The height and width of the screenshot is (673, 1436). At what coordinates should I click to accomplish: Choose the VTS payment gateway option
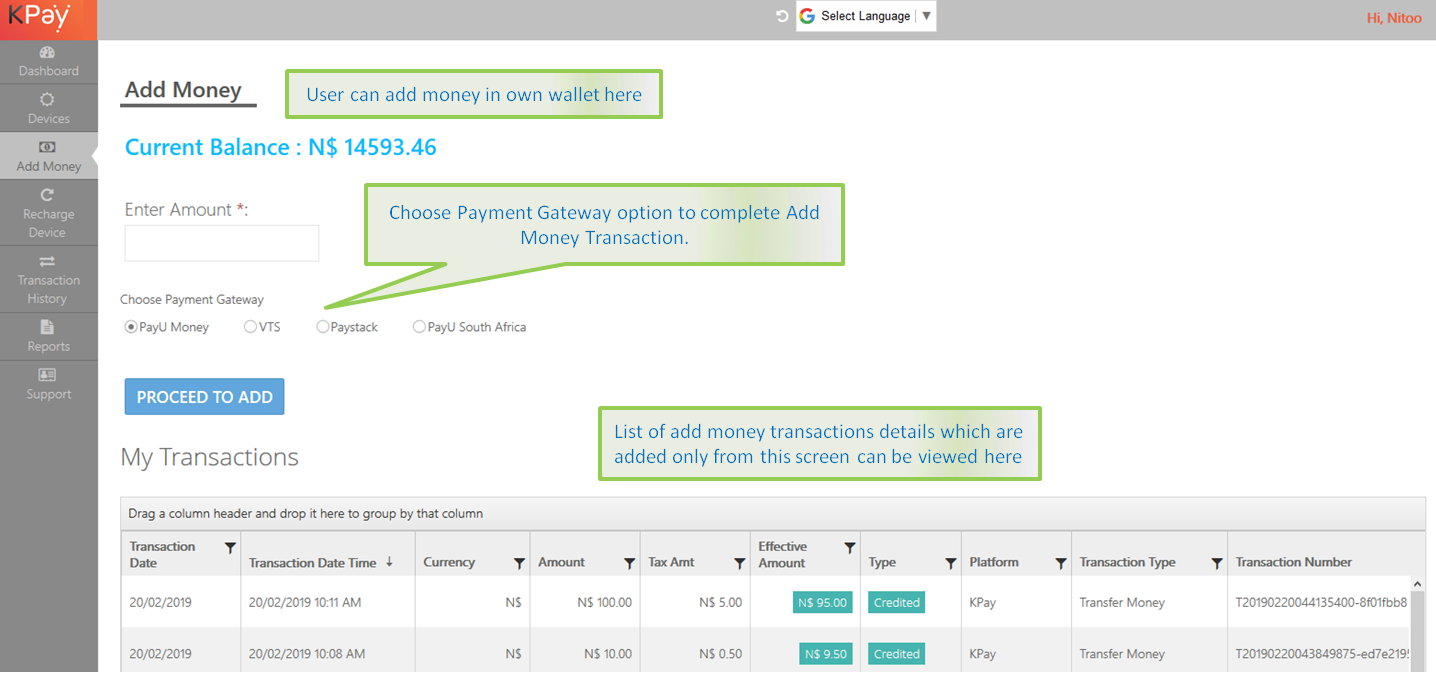click(x=250, y=327)
